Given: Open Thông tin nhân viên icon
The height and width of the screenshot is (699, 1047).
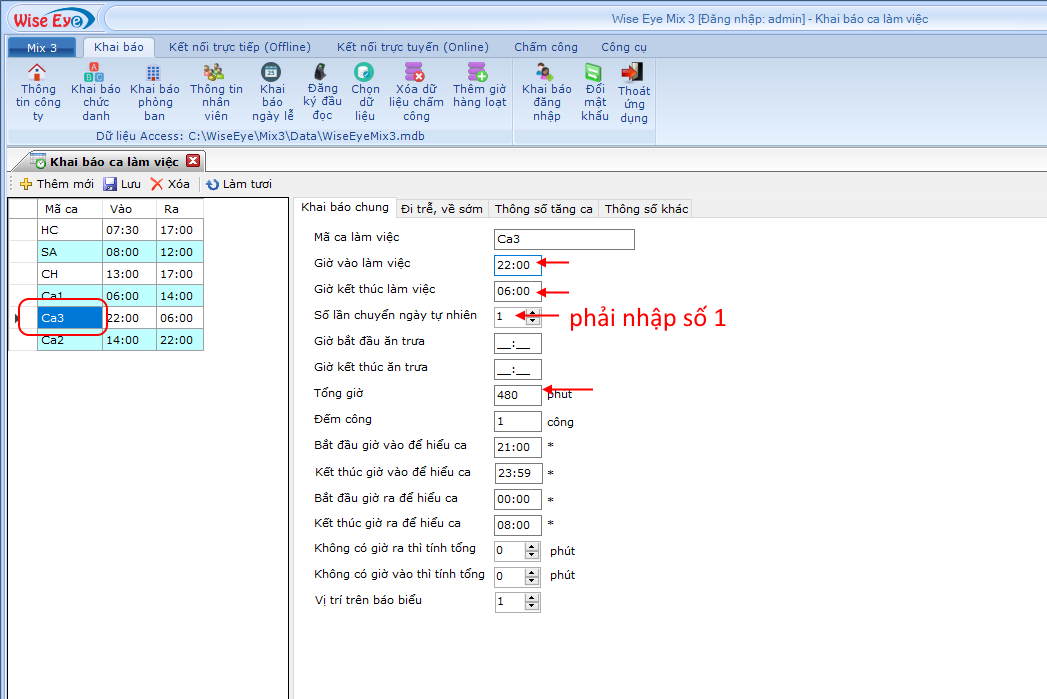Looking at the screenshot, I should (x=214, y=73).
